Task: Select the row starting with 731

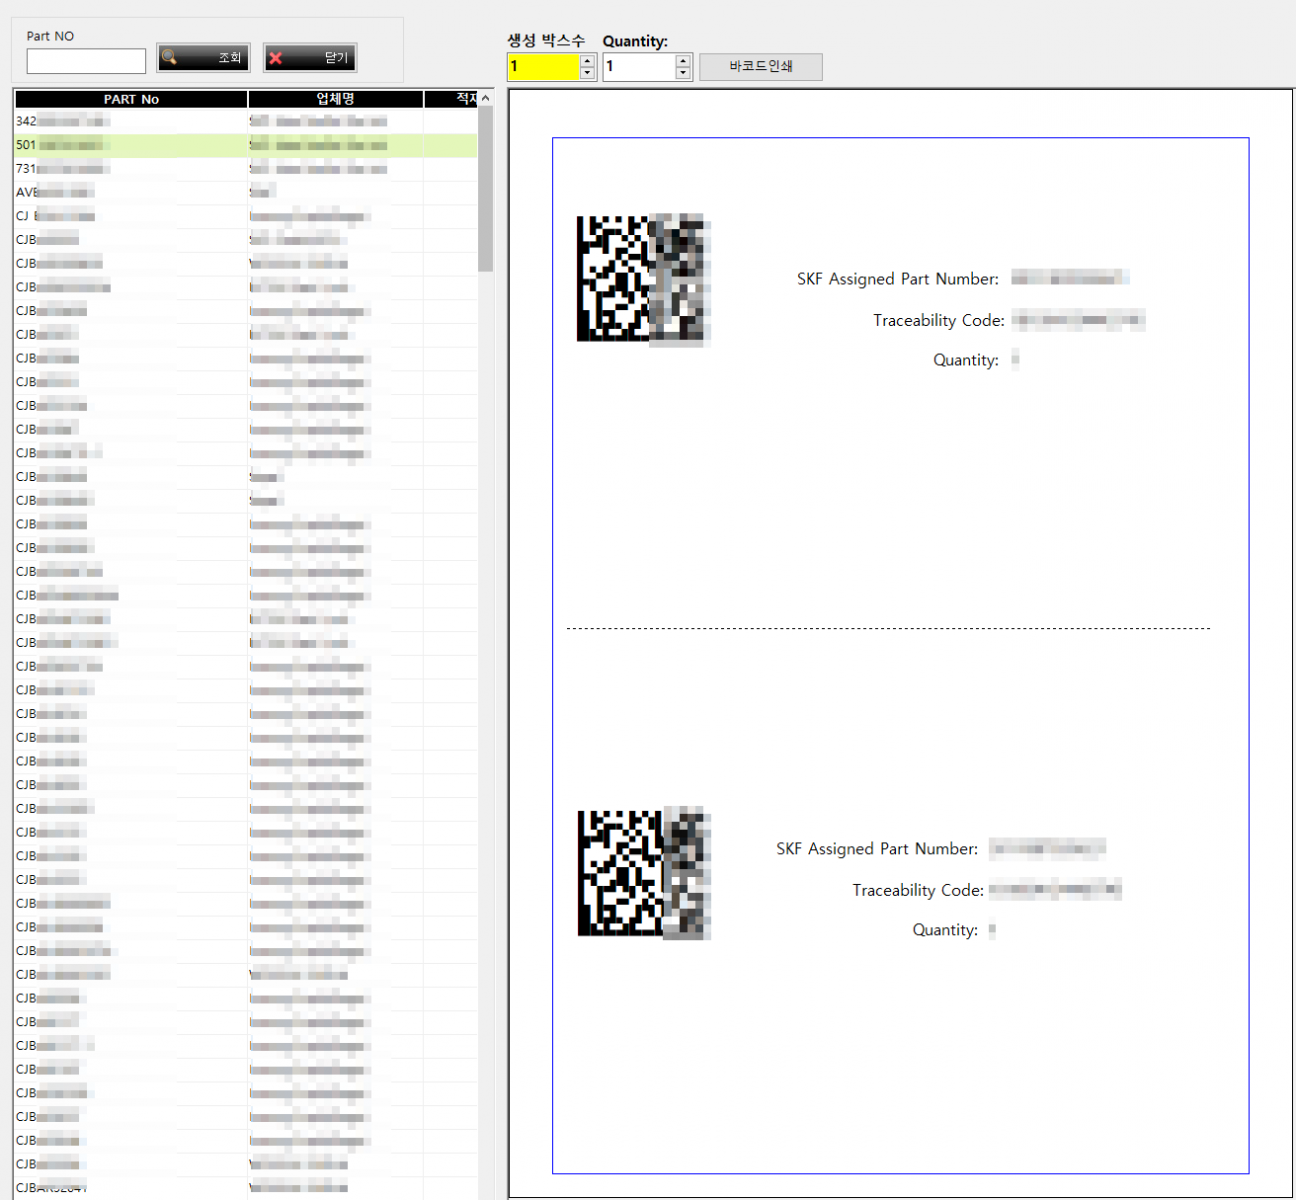Action: click(246, 169)
